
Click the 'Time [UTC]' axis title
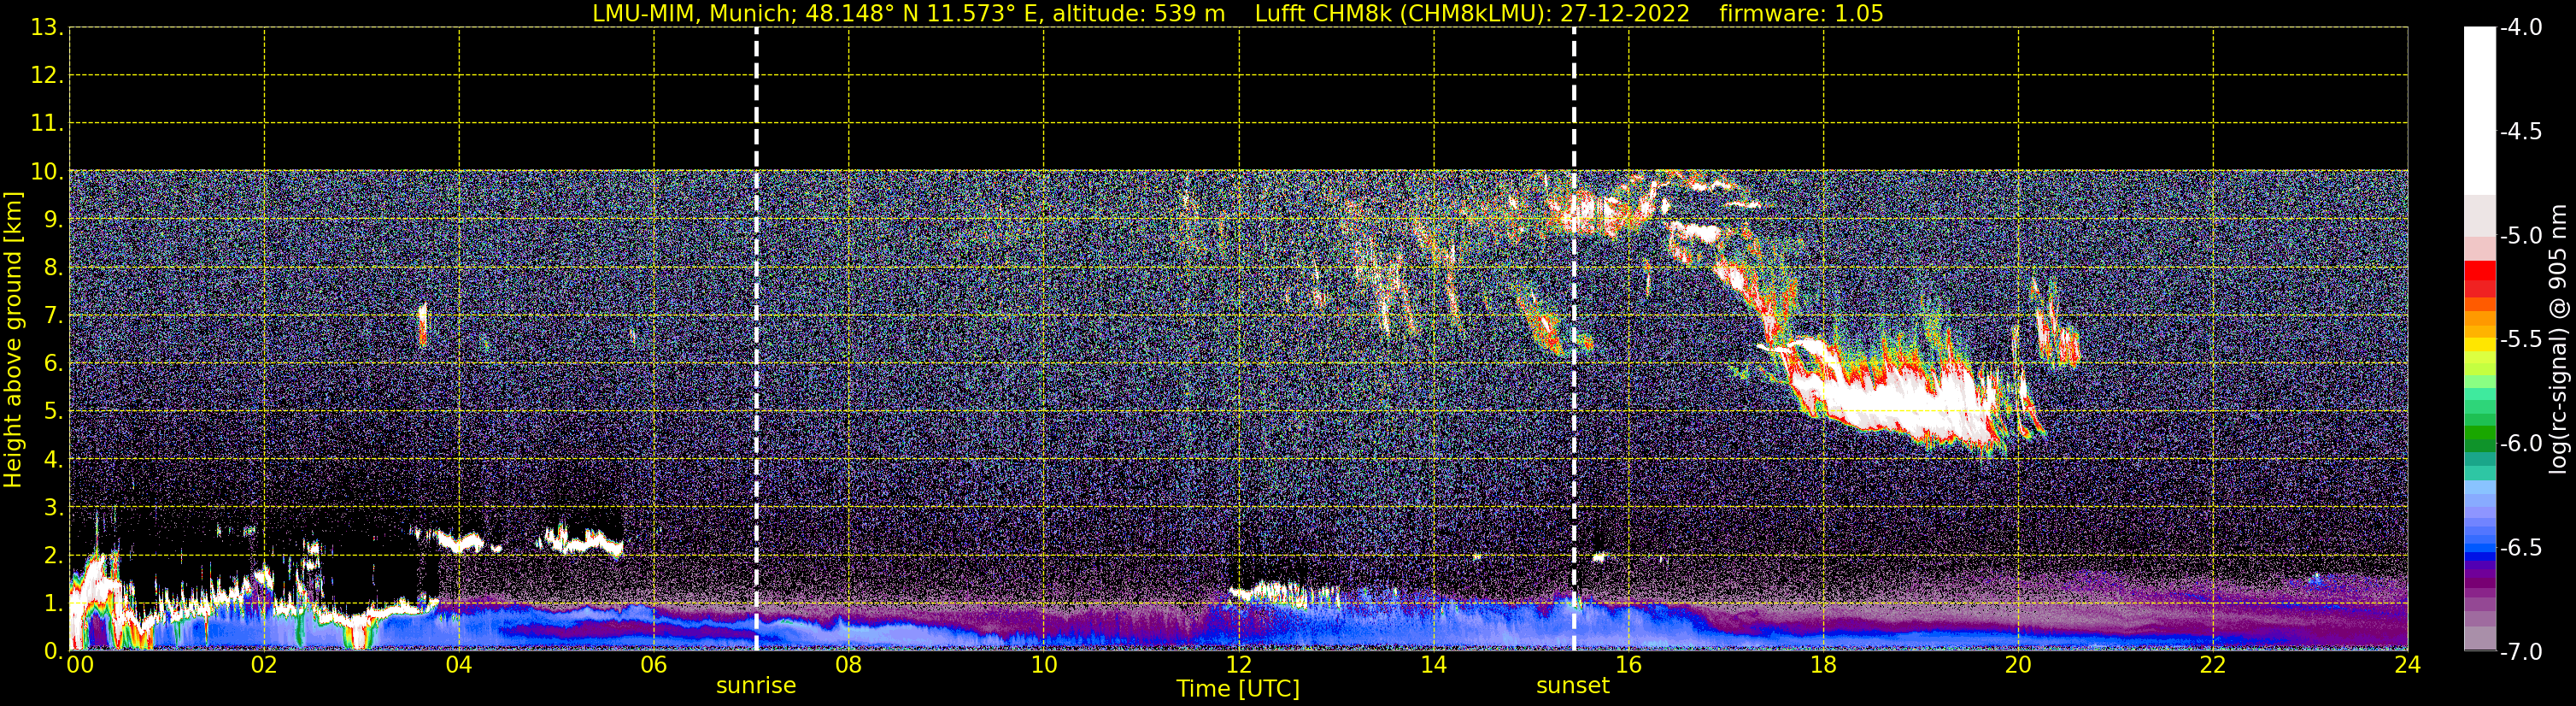point(1238,689)
